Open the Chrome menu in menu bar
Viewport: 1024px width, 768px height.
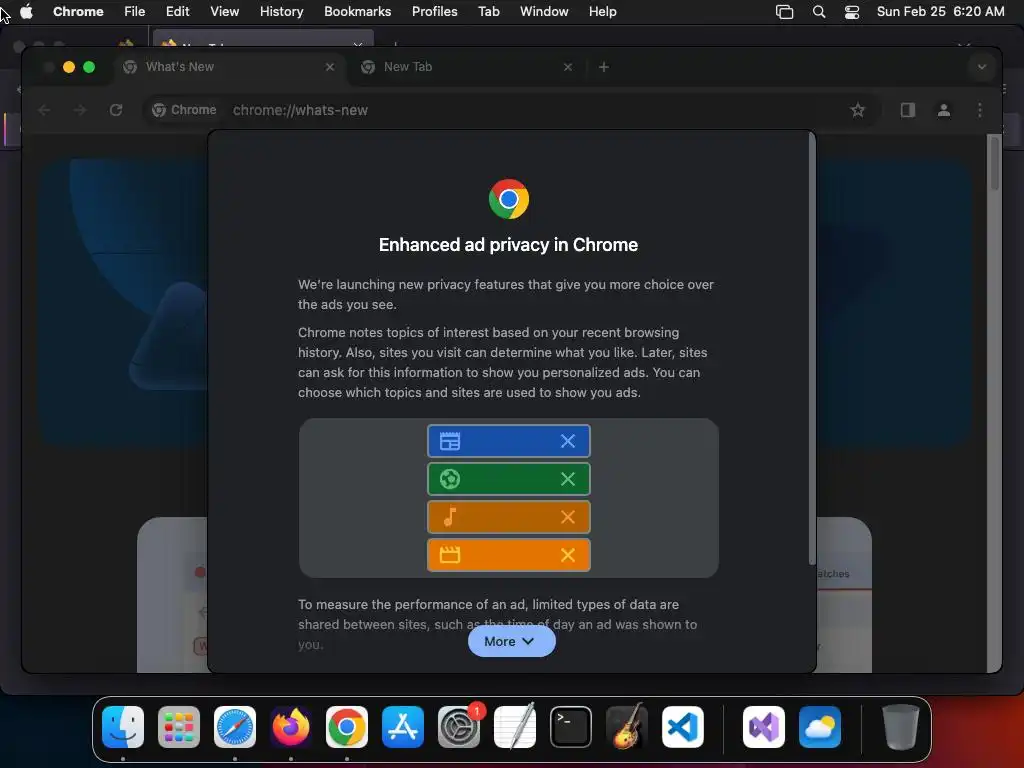pos(78,11)
